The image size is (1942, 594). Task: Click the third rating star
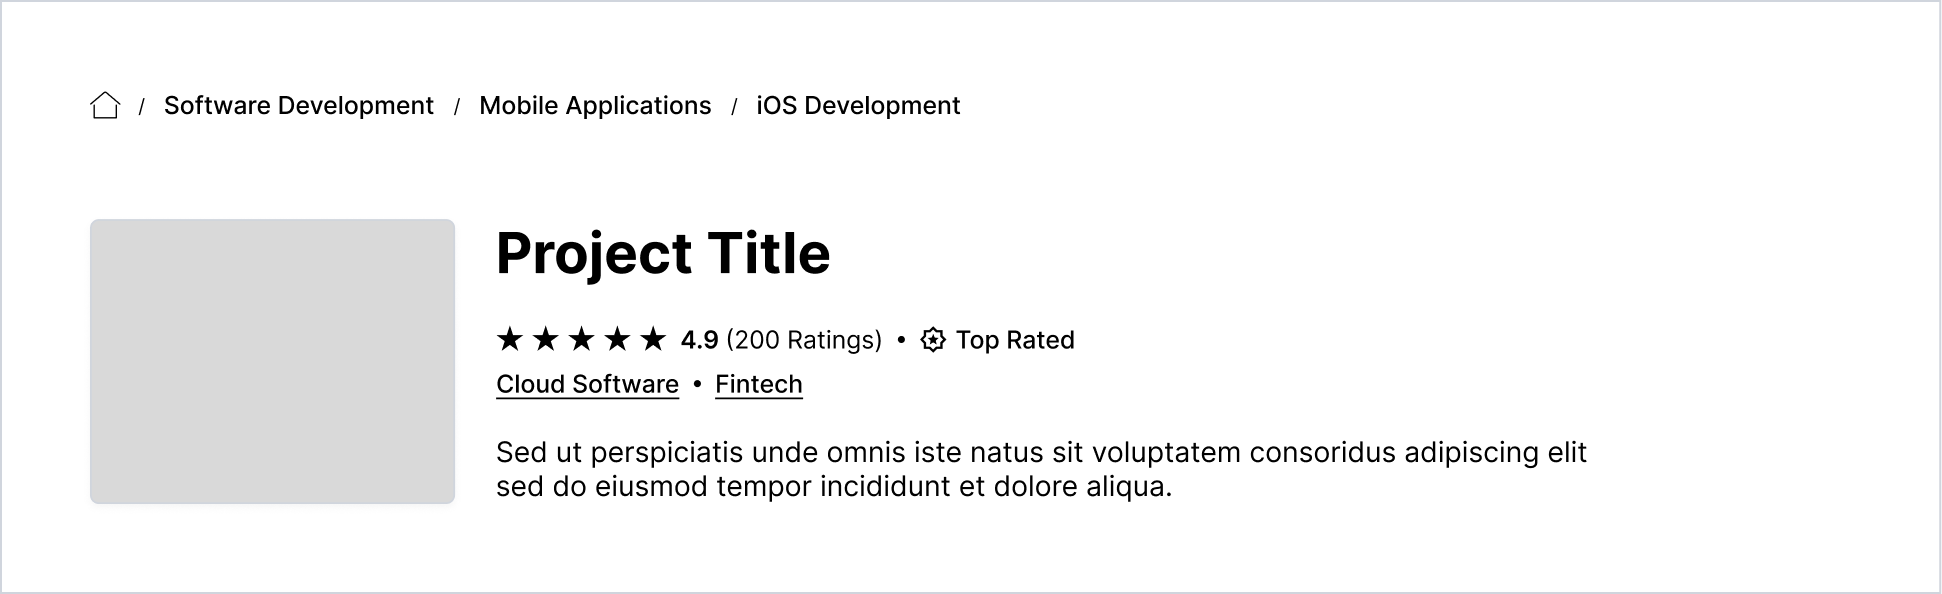[582, 339]
